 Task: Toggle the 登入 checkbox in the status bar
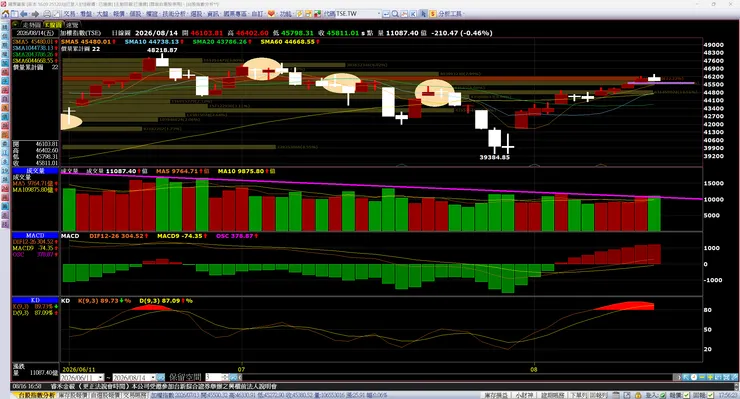pos(663,395)
